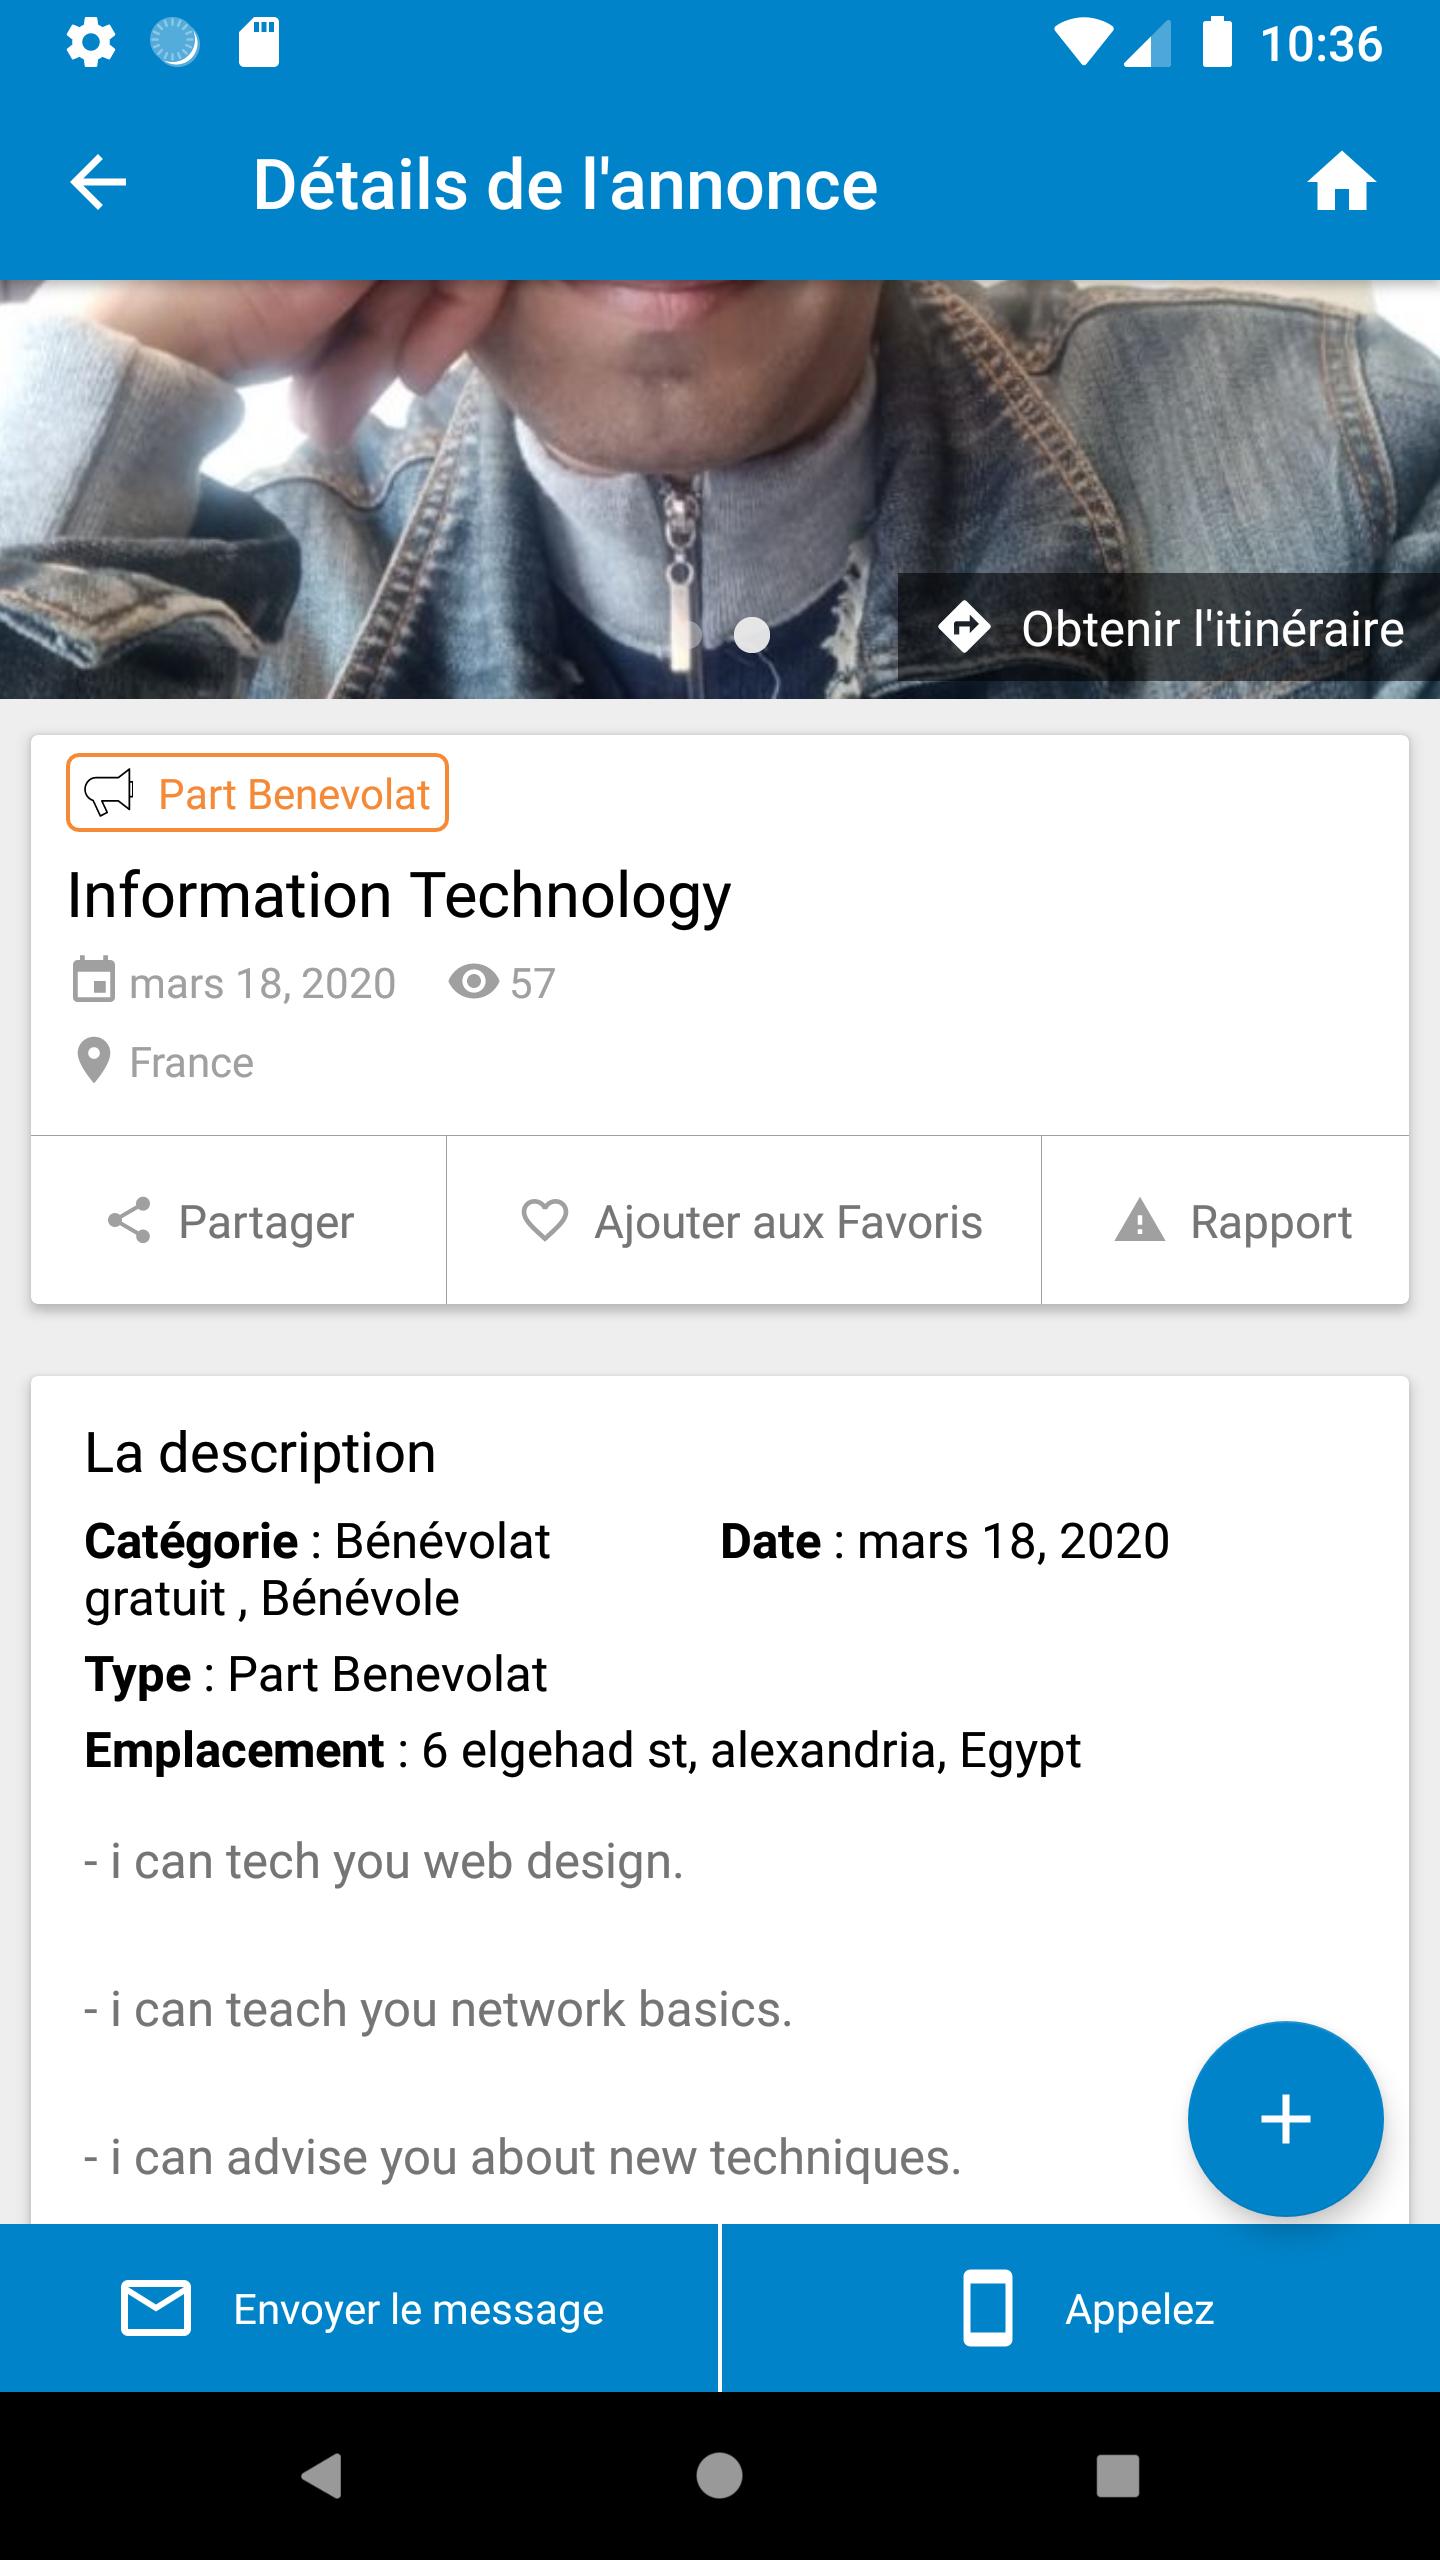This screenshot has width=1440, height=2560.
Task: Tap the Android recent apps square
Action: (1118, 2476)
